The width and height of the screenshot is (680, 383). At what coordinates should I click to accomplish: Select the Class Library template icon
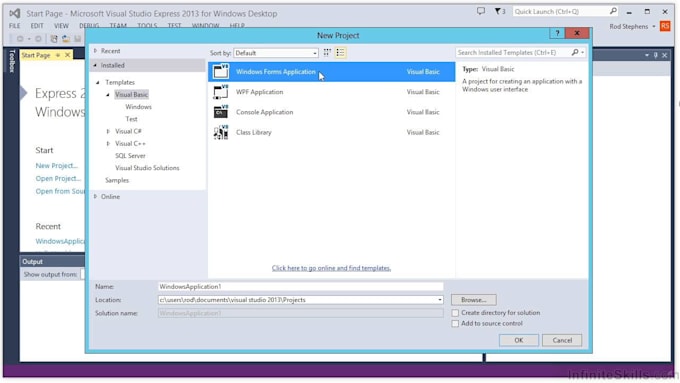221,132
